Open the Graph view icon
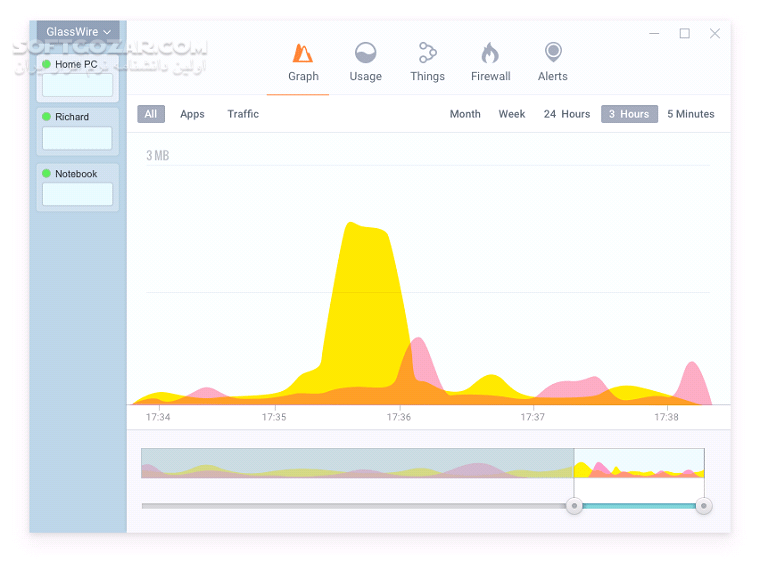Image resolution: width=760 pixels, height=571 pixels. [303, 53]
